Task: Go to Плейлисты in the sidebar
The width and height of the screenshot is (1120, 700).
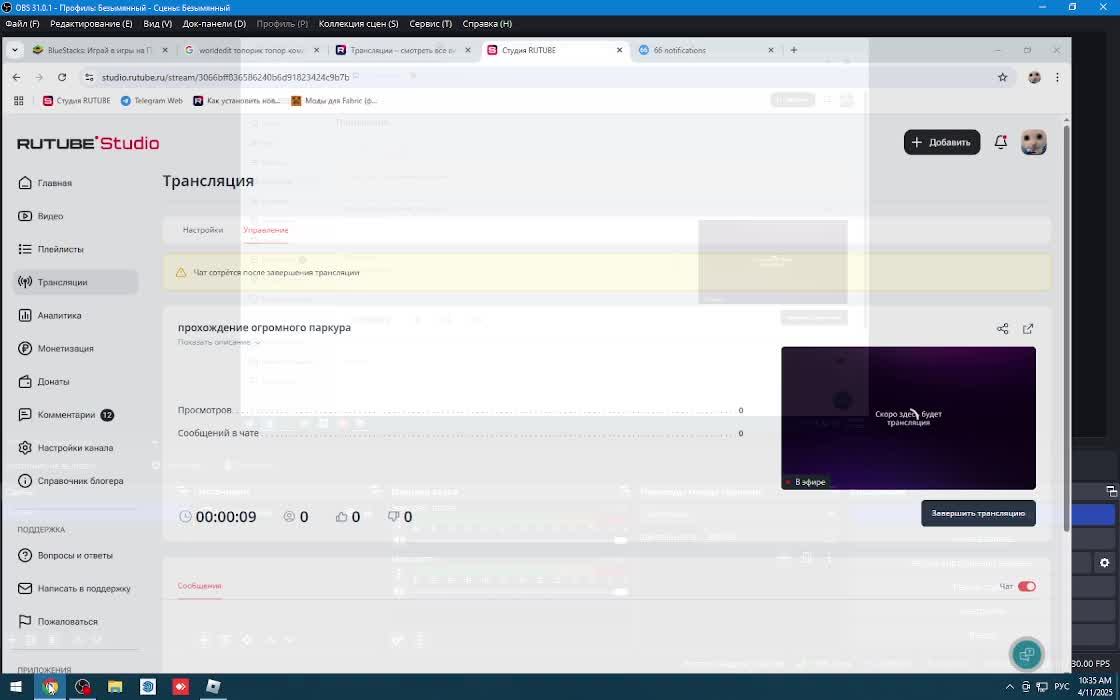Action: pos(51,249)
